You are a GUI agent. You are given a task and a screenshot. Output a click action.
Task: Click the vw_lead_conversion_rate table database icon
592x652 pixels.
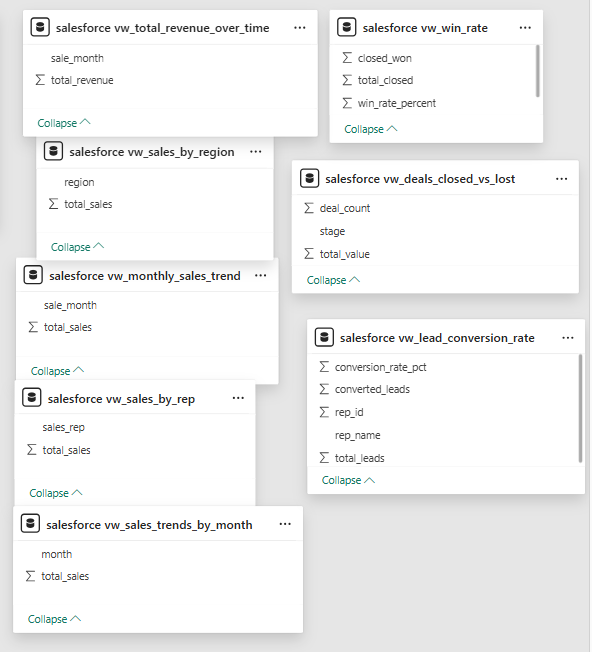tap(324, 337)
